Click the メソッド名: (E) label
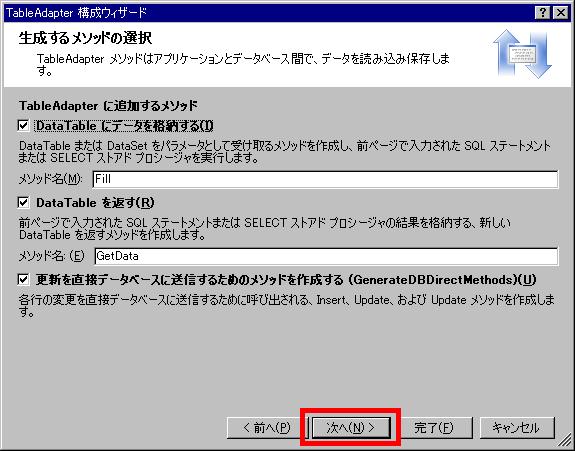The height and width of the screenshot is (451, 575). coord(52,256)
